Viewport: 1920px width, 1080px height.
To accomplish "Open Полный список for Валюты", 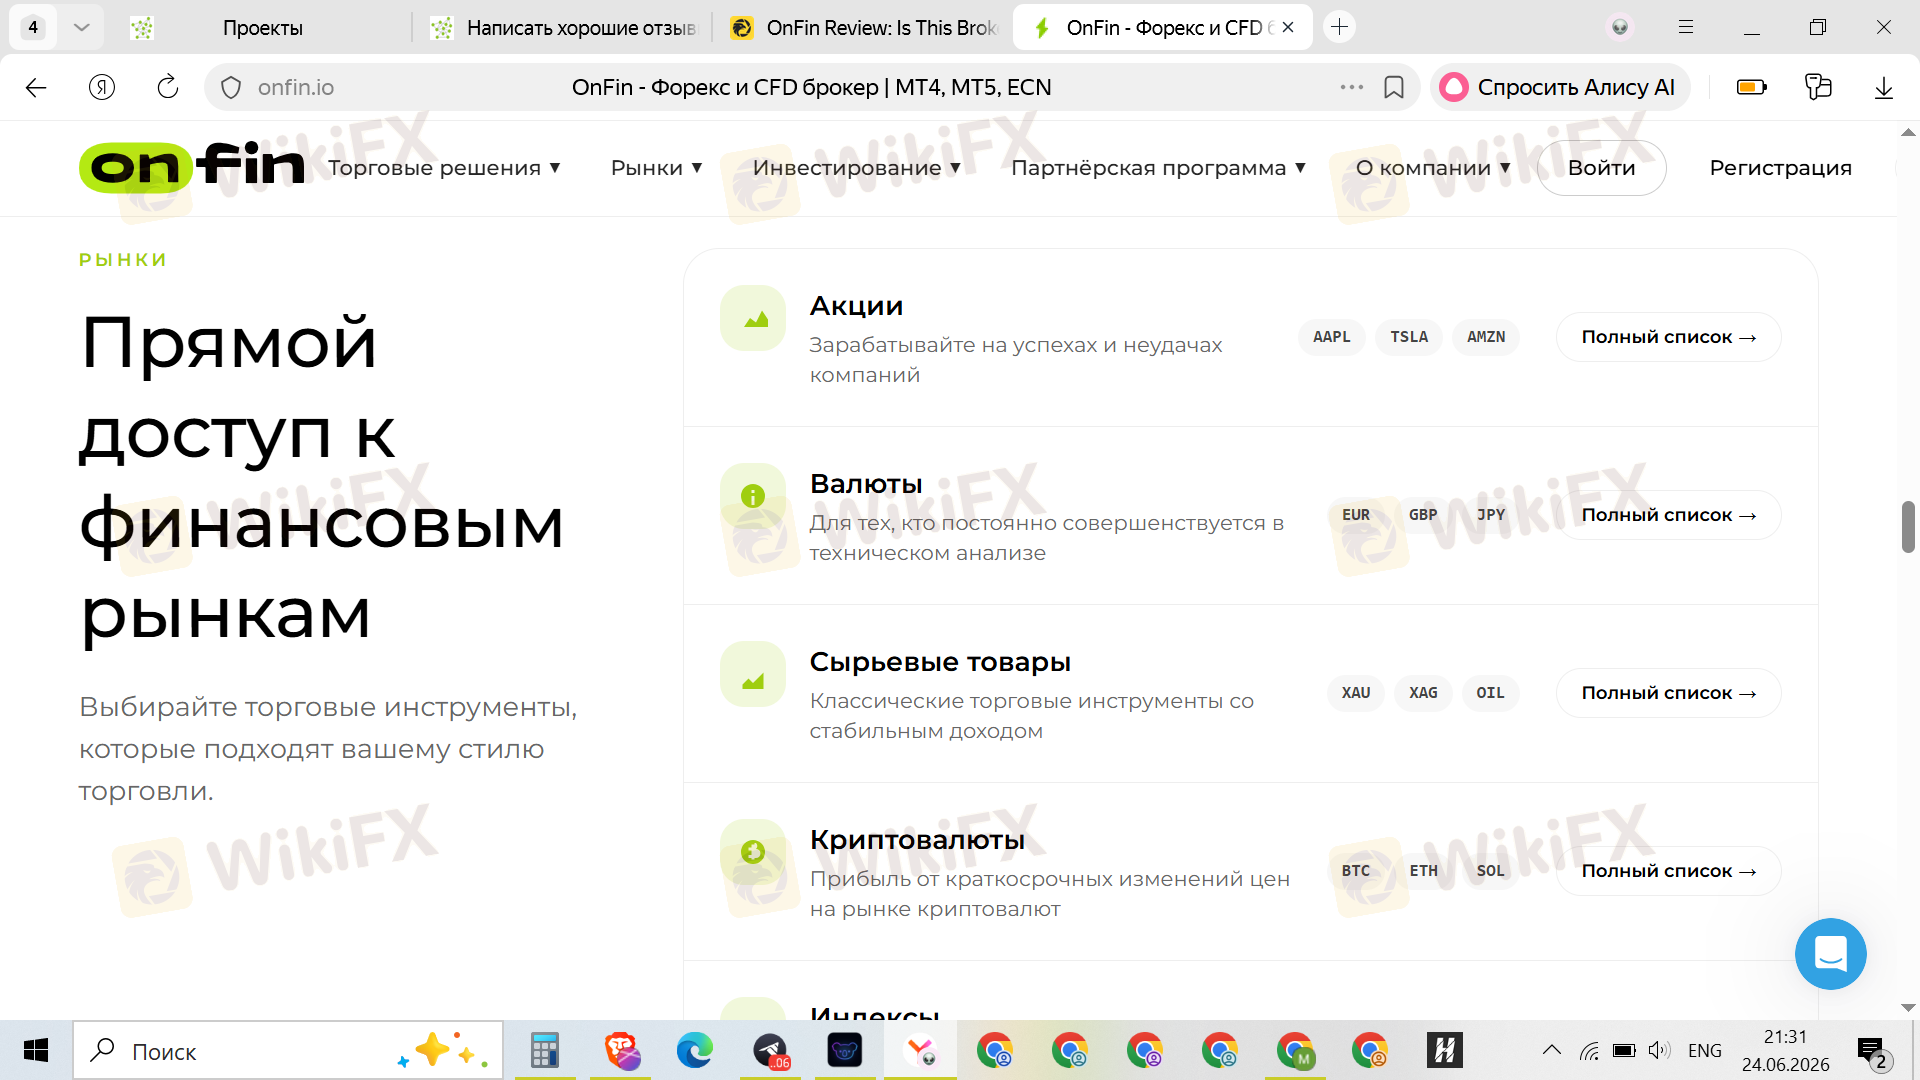I will click(x=1668, y=515).
